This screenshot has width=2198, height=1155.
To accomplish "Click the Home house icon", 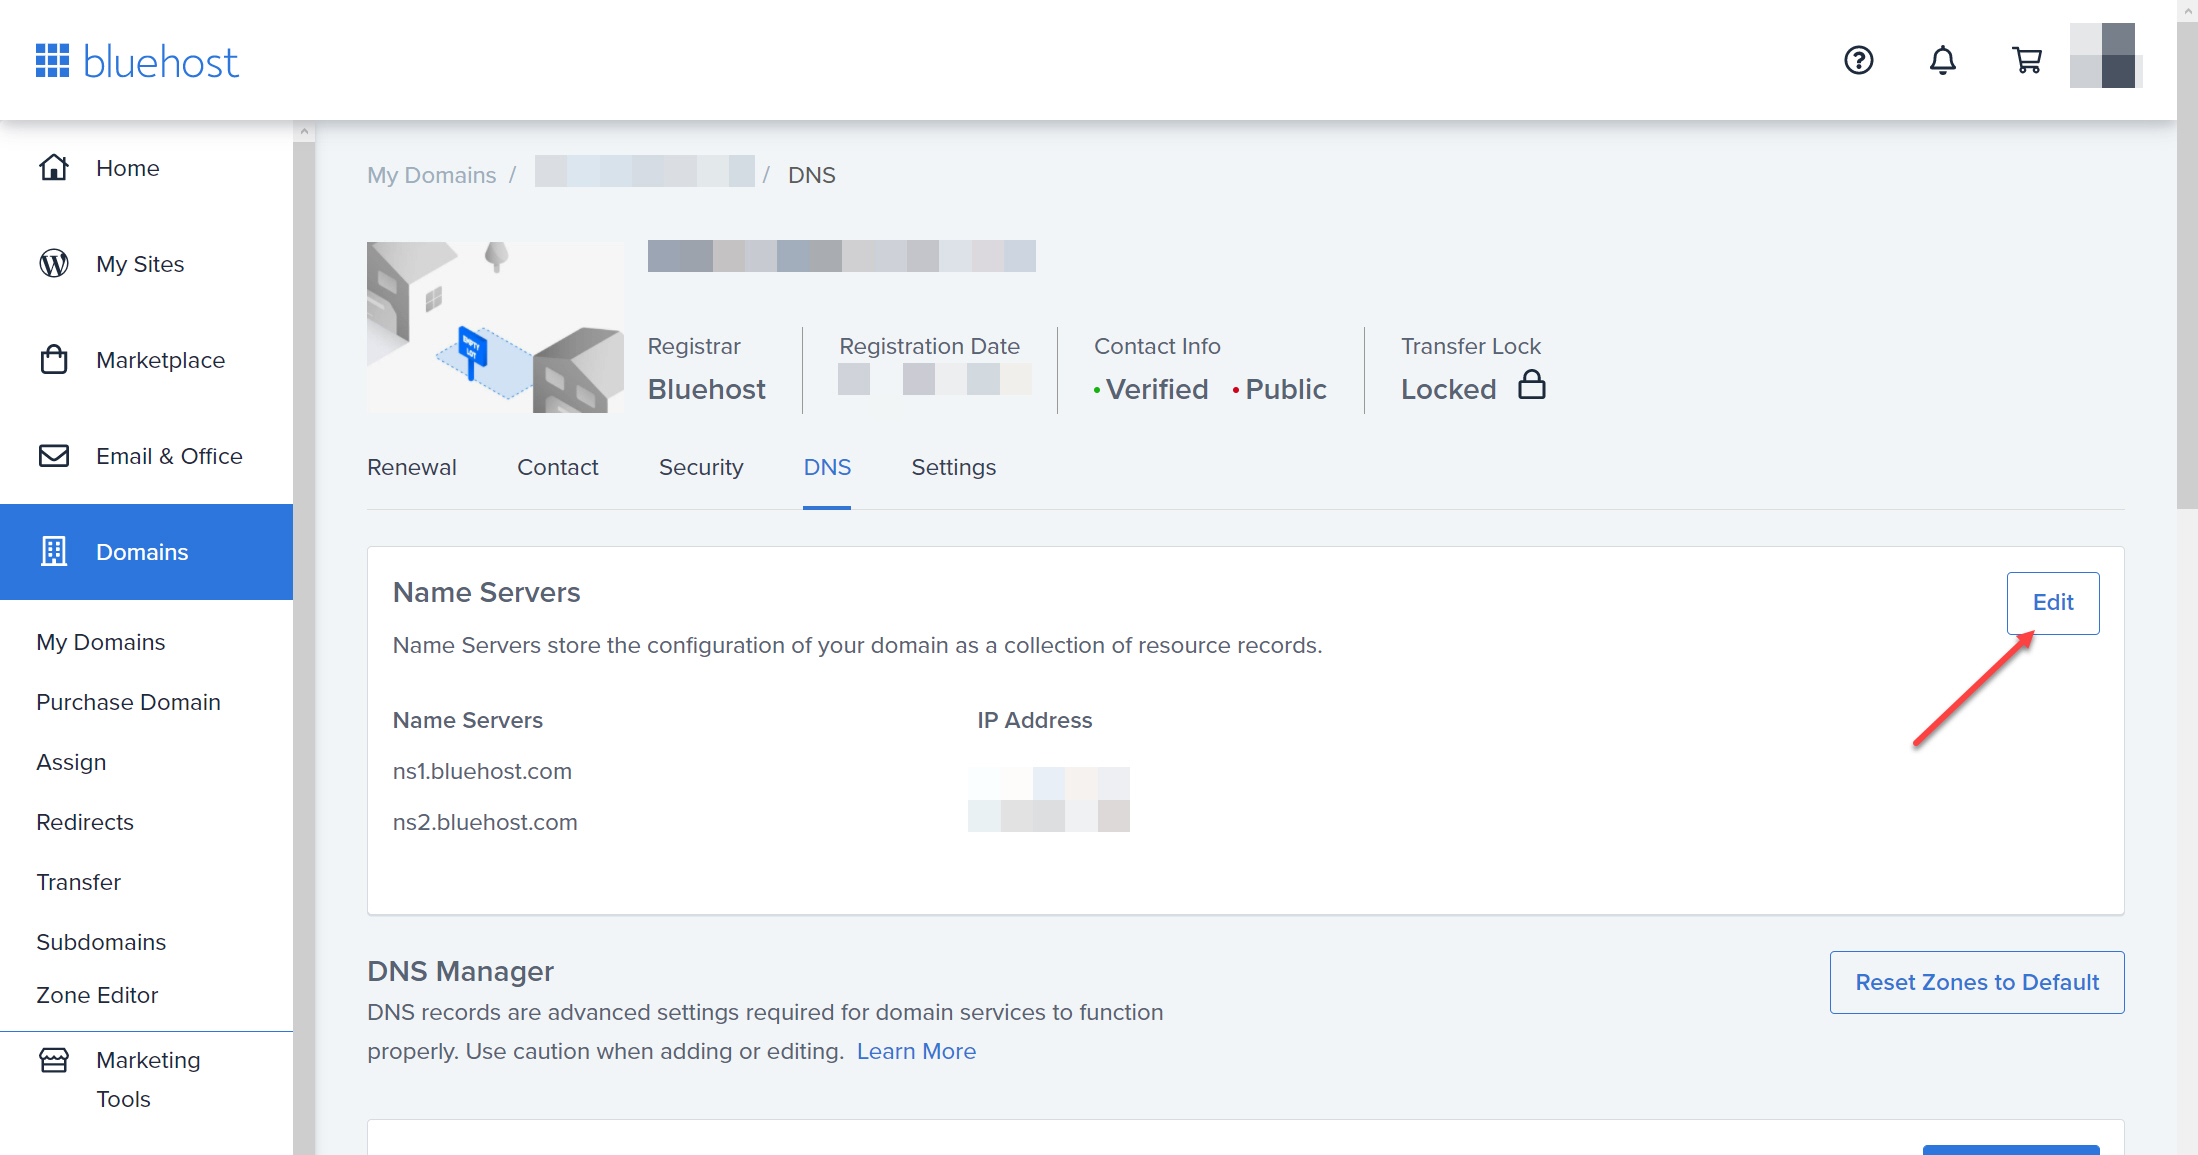I will click(54, 167).
